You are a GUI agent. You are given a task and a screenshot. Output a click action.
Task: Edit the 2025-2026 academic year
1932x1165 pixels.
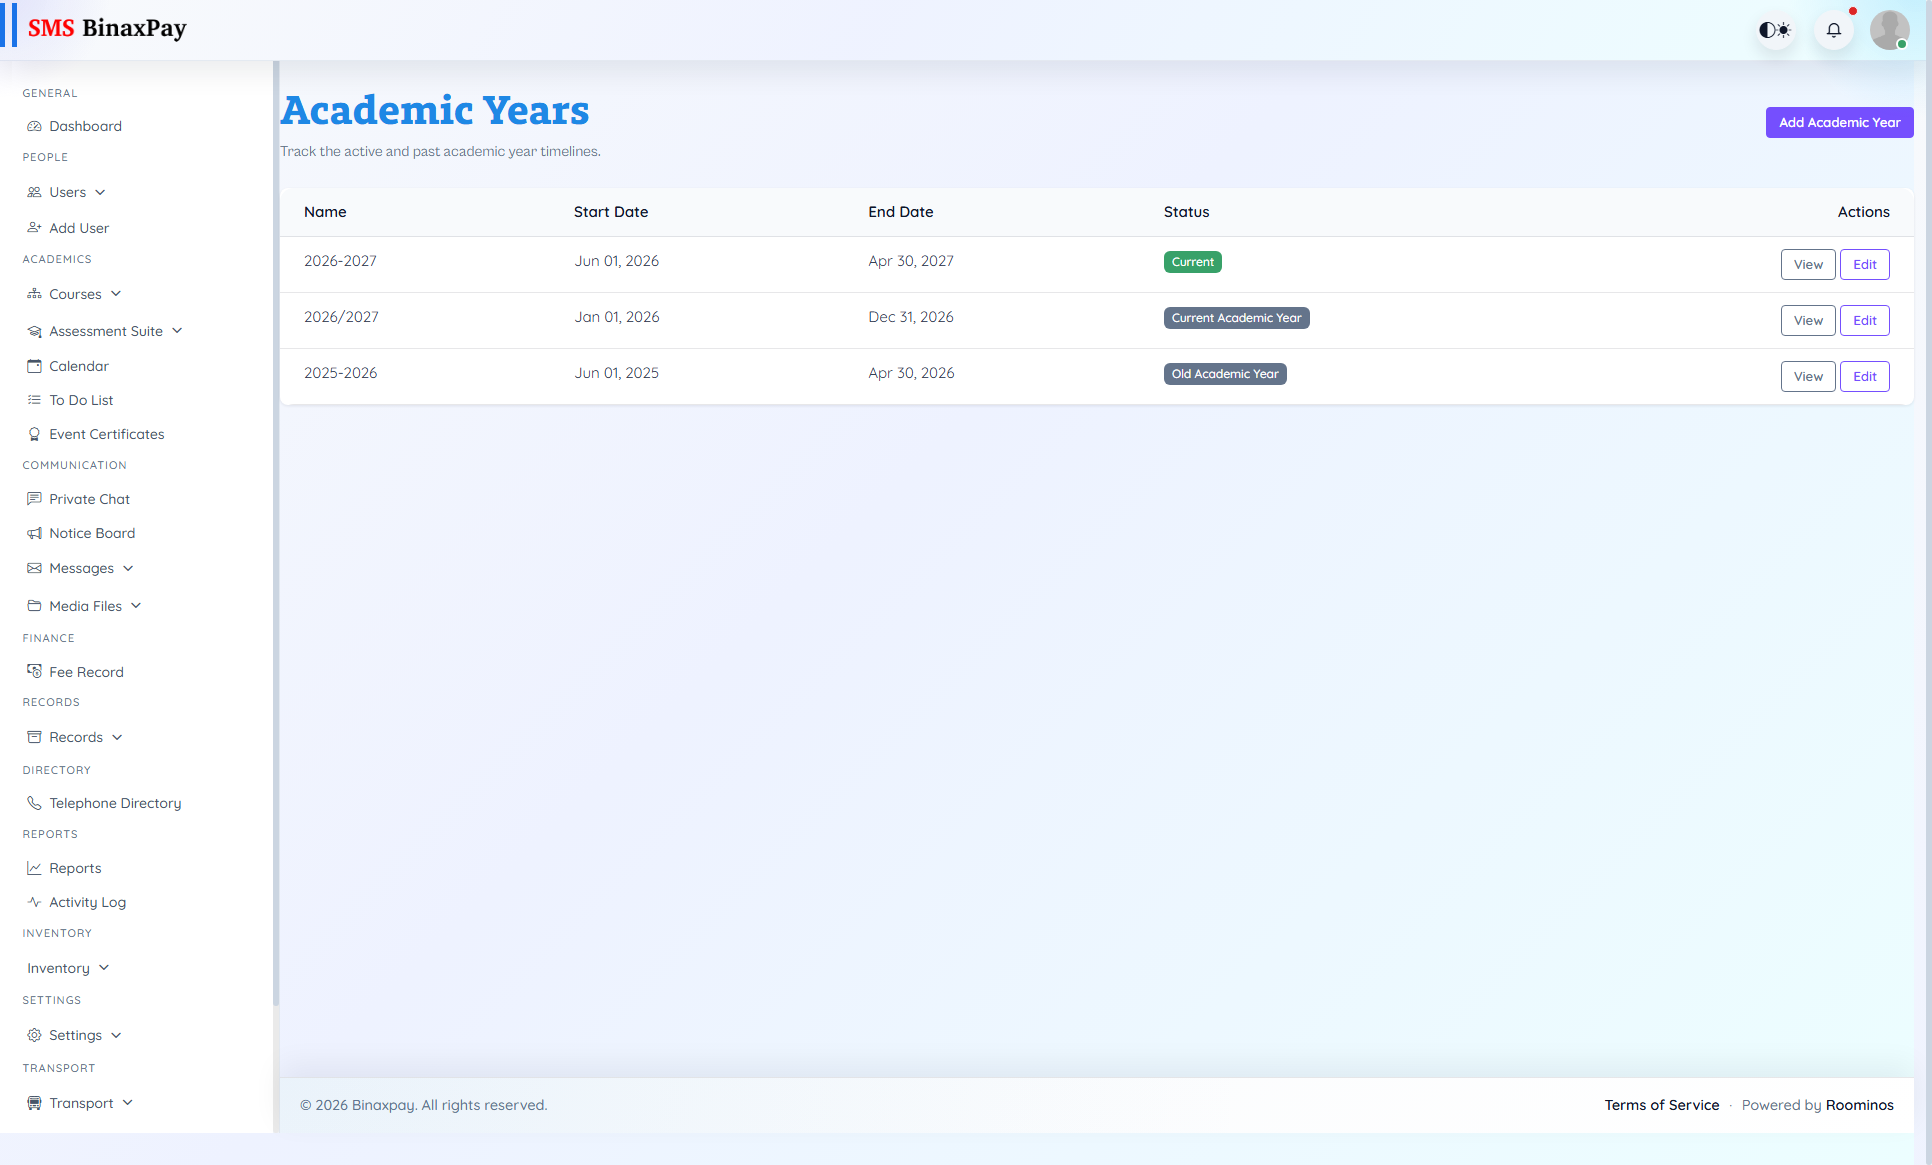(x=1864, y=376)
